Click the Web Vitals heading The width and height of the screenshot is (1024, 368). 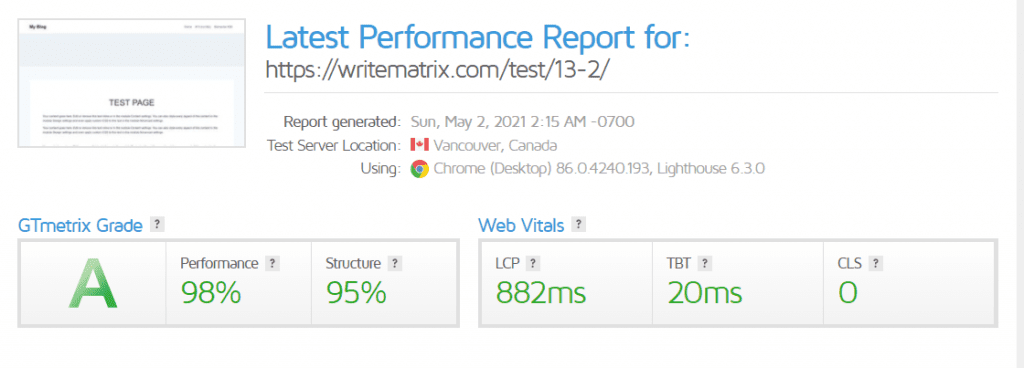pyautogui.click(x=521, y=226)
